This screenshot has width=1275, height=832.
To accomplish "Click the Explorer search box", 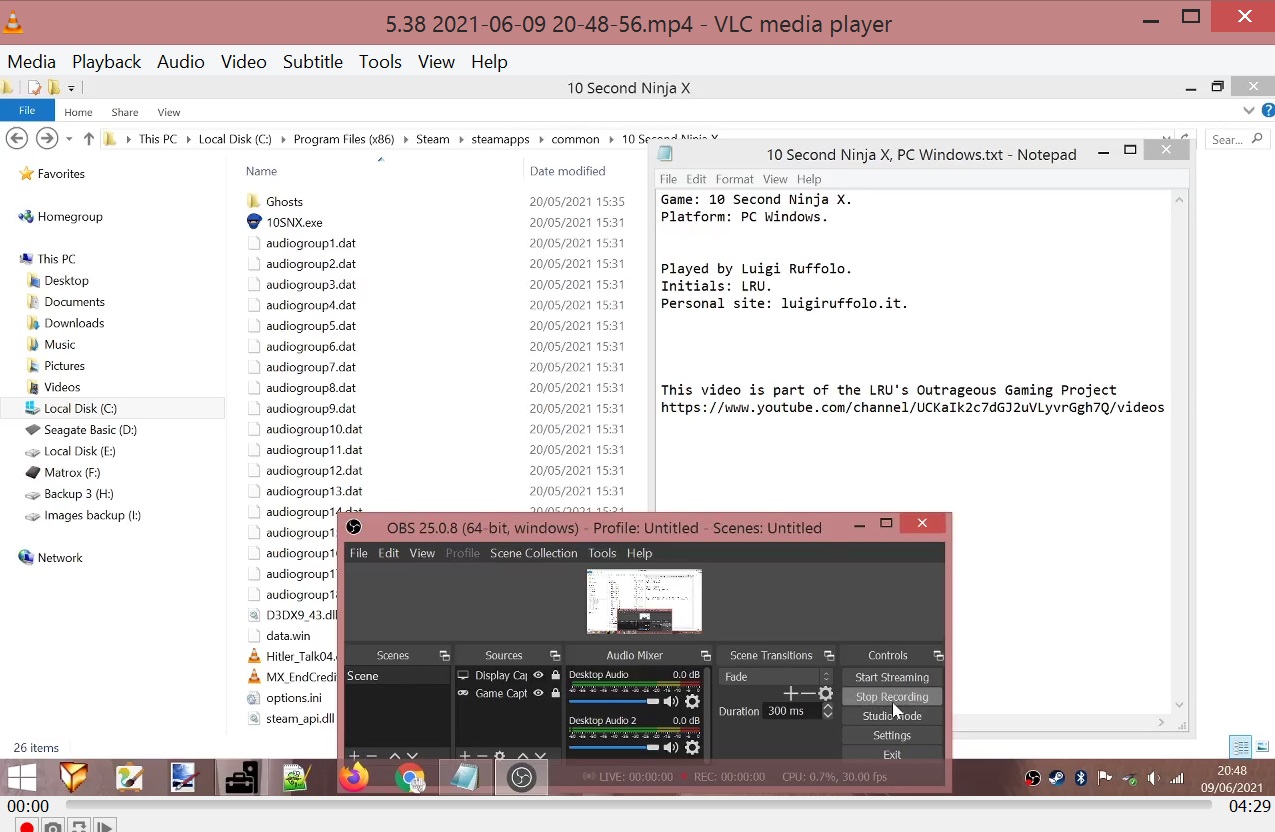I will coord(1238,139).
